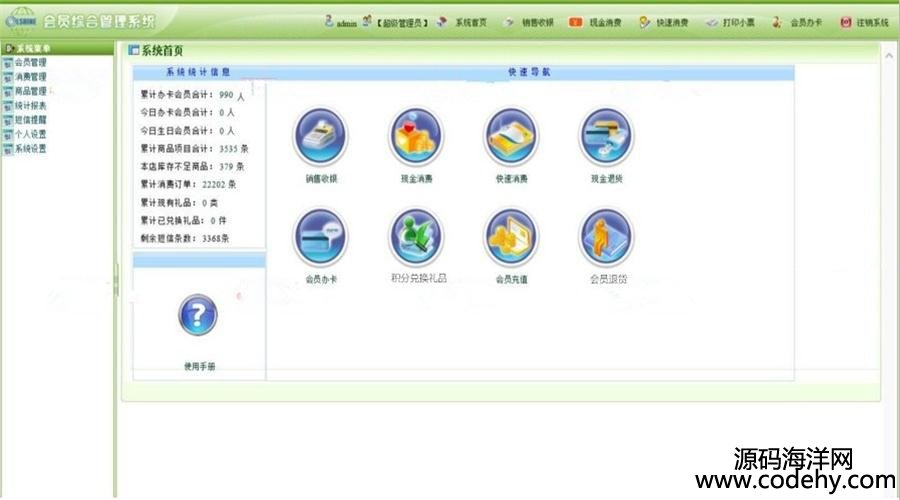The width and height of the screenshot is (900, 500).
Task: Open the 会员办卡 quick navigation icon
Action: pyautogui.click(x=321, y=237)
